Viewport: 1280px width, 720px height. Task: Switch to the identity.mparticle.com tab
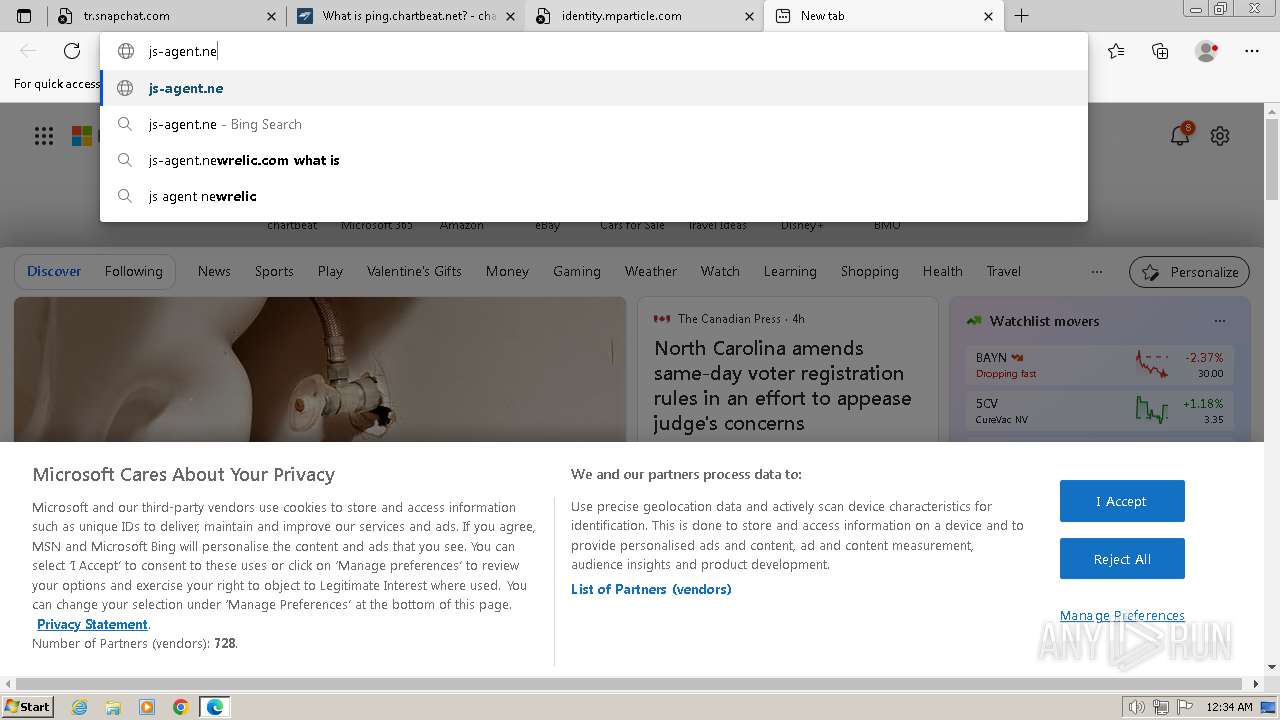pyautogui.click(x=644, y=16)
